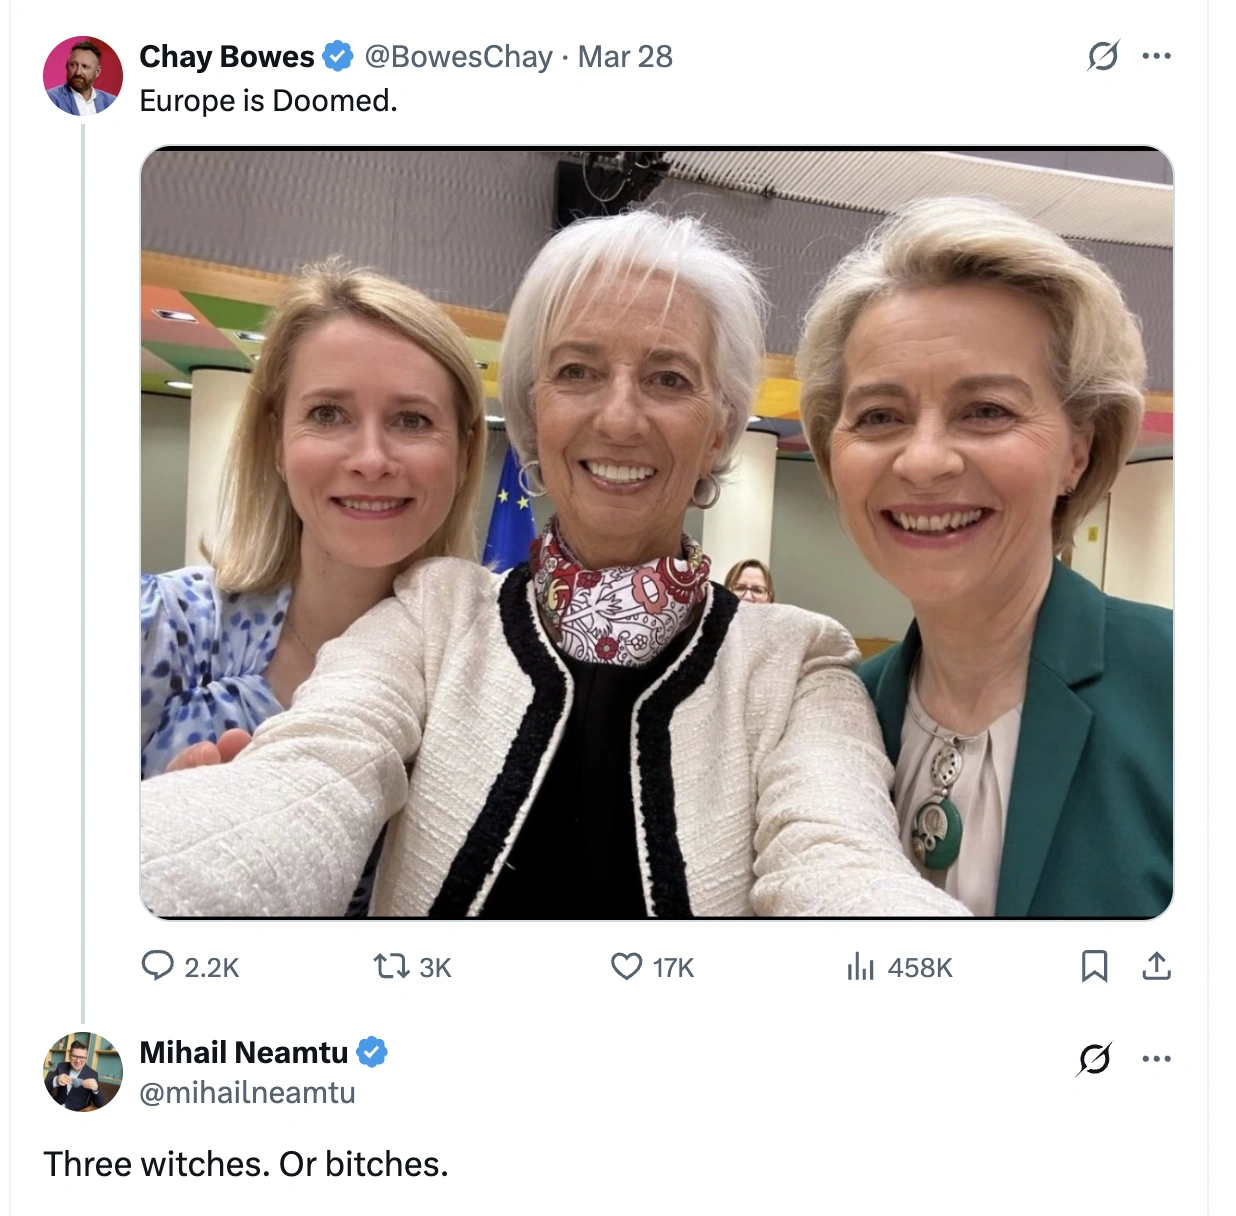Open Chay Bowes profile avatar
This screenshot has width=1236, height=1216.
[83, 76]
